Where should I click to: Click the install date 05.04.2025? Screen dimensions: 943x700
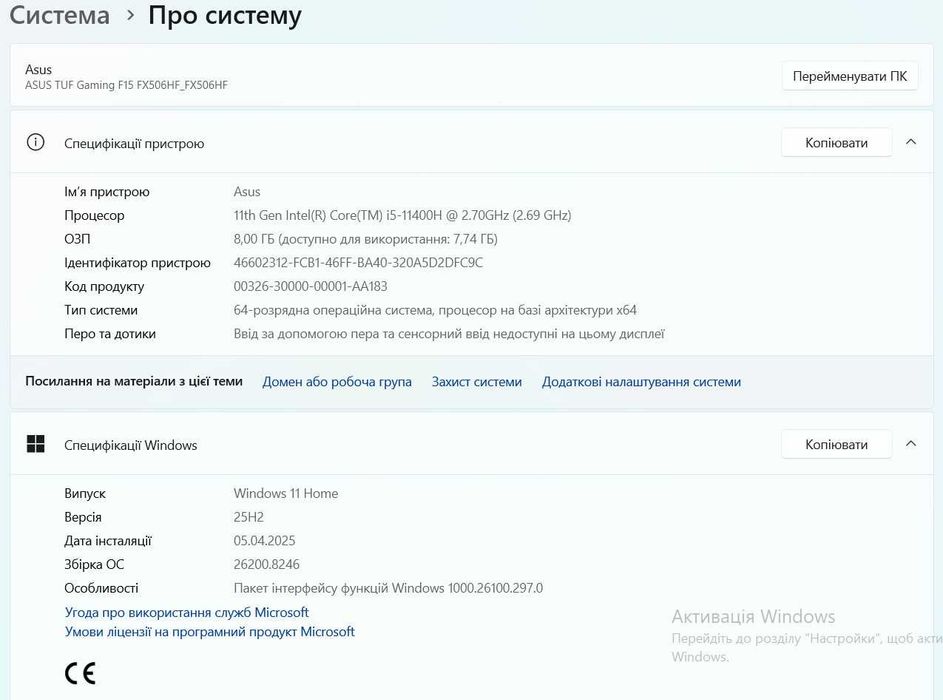[x=265, y=541]
